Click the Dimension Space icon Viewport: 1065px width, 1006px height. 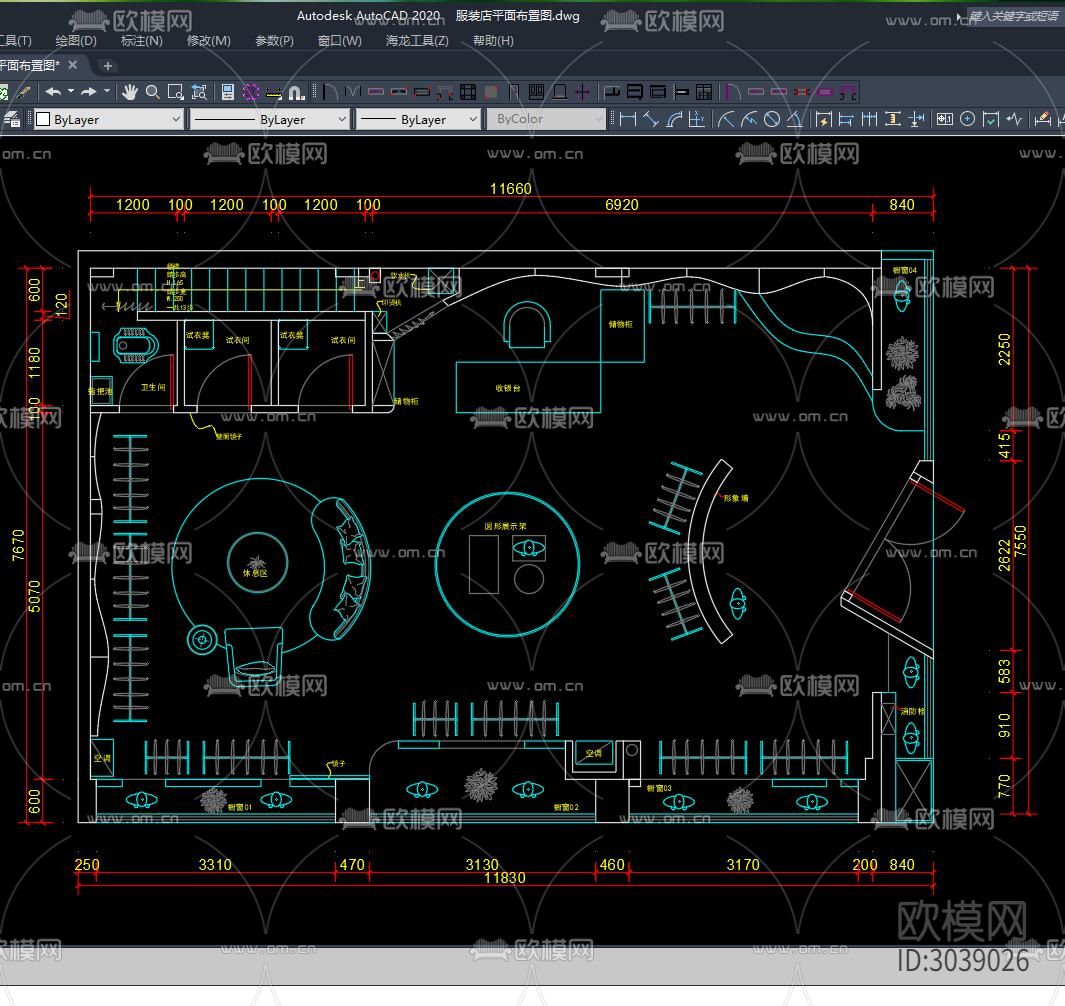coord(892,120)
